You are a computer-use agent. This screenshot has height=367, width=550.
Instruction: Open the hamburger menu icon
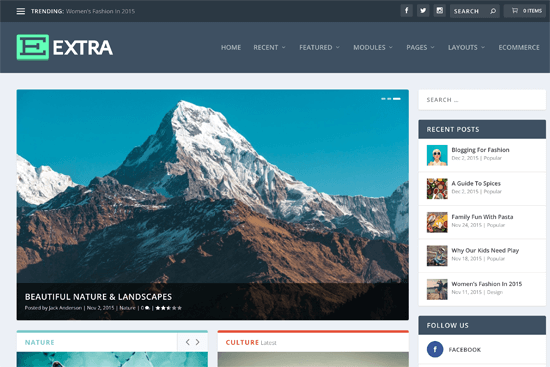[21, 11]
